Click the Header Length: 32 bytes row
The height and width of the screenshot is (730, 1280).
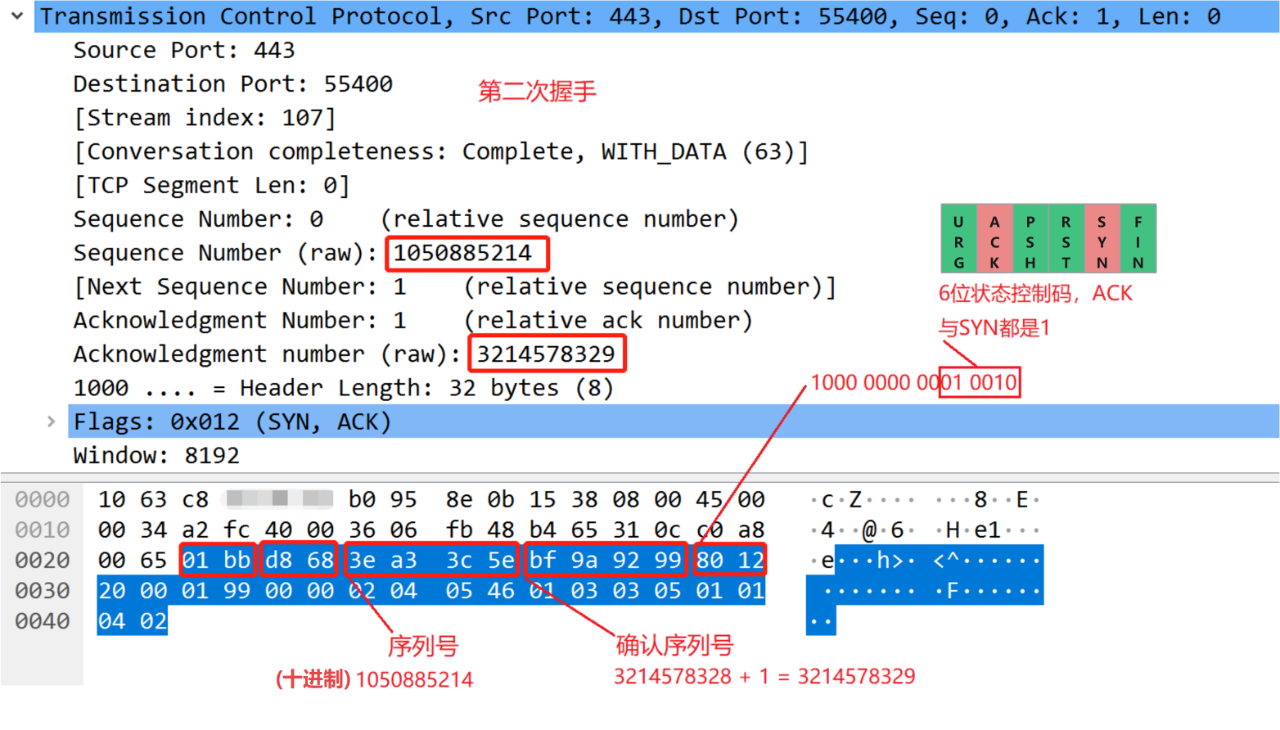pyautogui.click(x=343, y=388)
